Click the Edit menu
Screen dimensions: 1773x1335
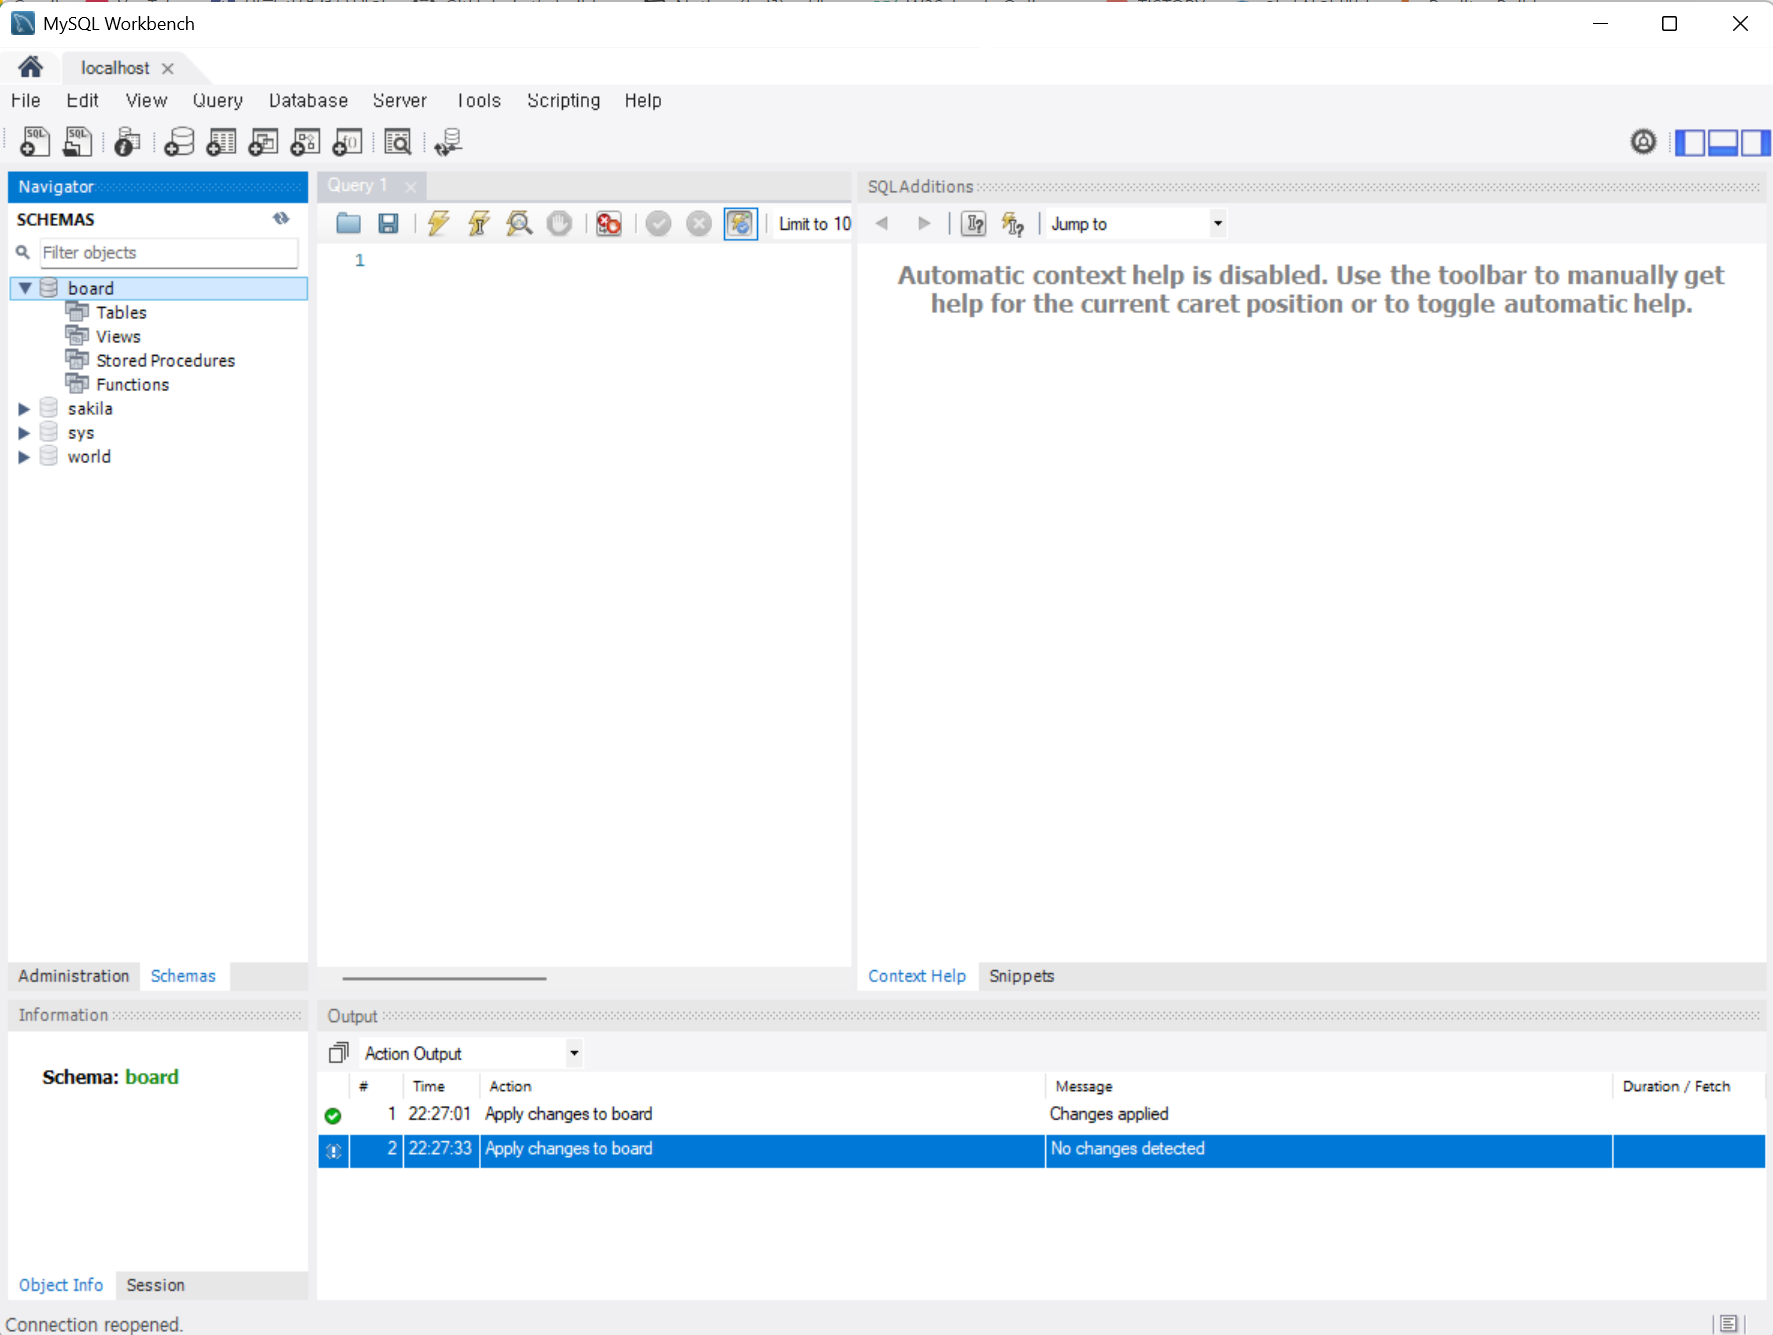(82, 100)
